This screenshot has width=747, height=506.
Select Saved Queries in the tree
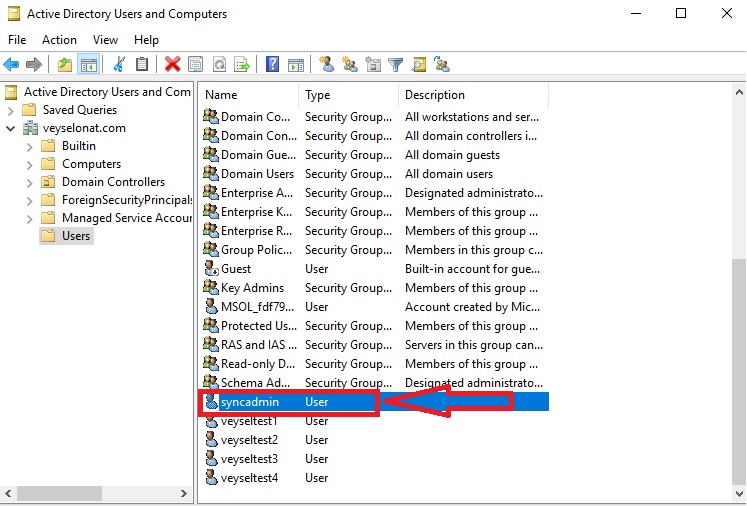[70, 110]
